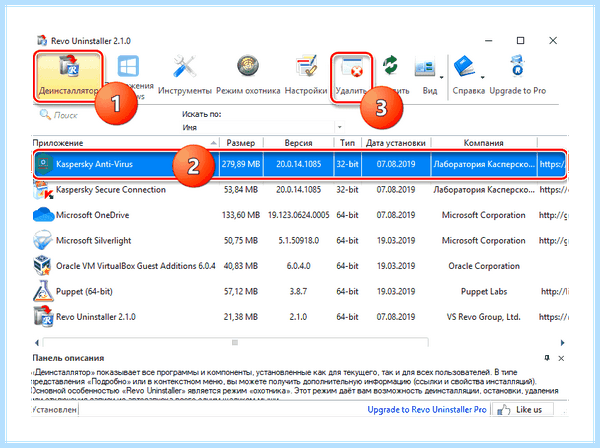Viewport: 600px width, 448px height.
Task: Open the Справка help book icon
Action: [x=464, y=67]
